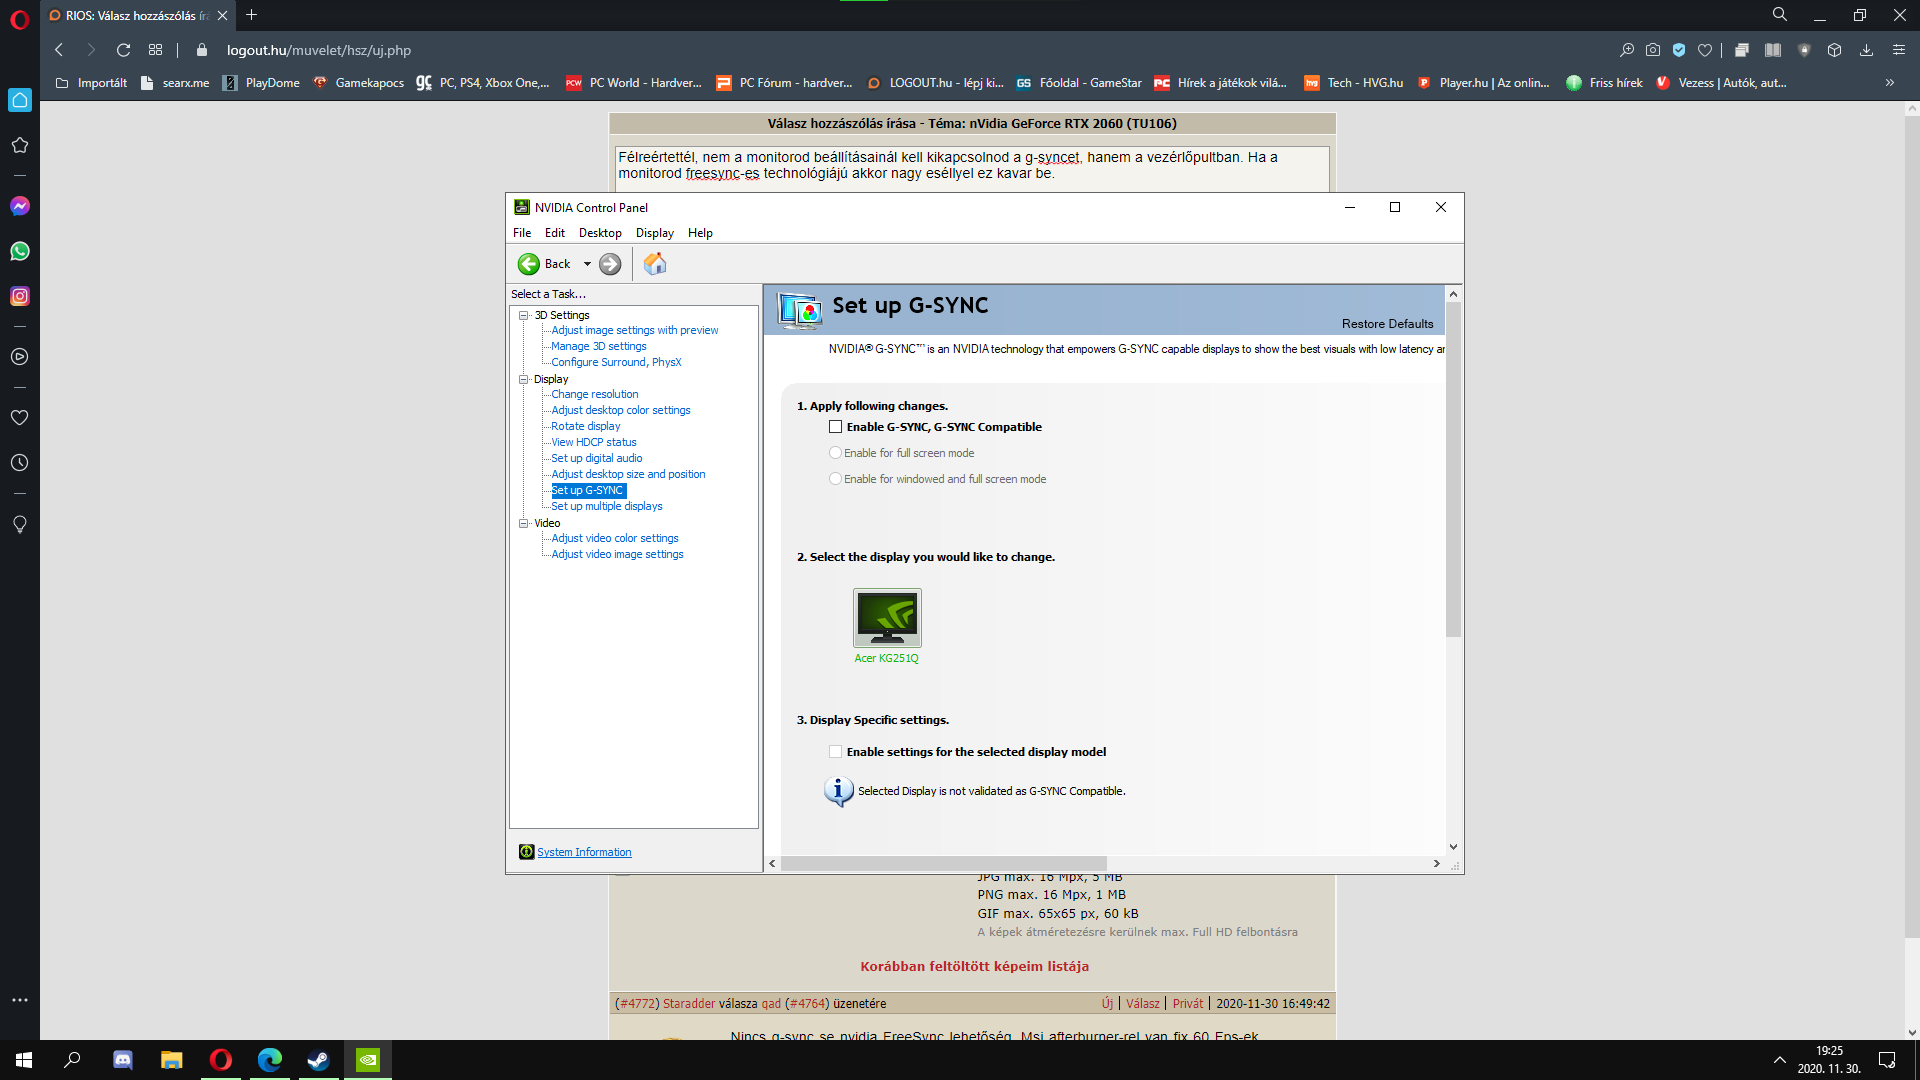Enable G-SYNC, G-SYNC Compatible checkbox

(x=835, y=427)
